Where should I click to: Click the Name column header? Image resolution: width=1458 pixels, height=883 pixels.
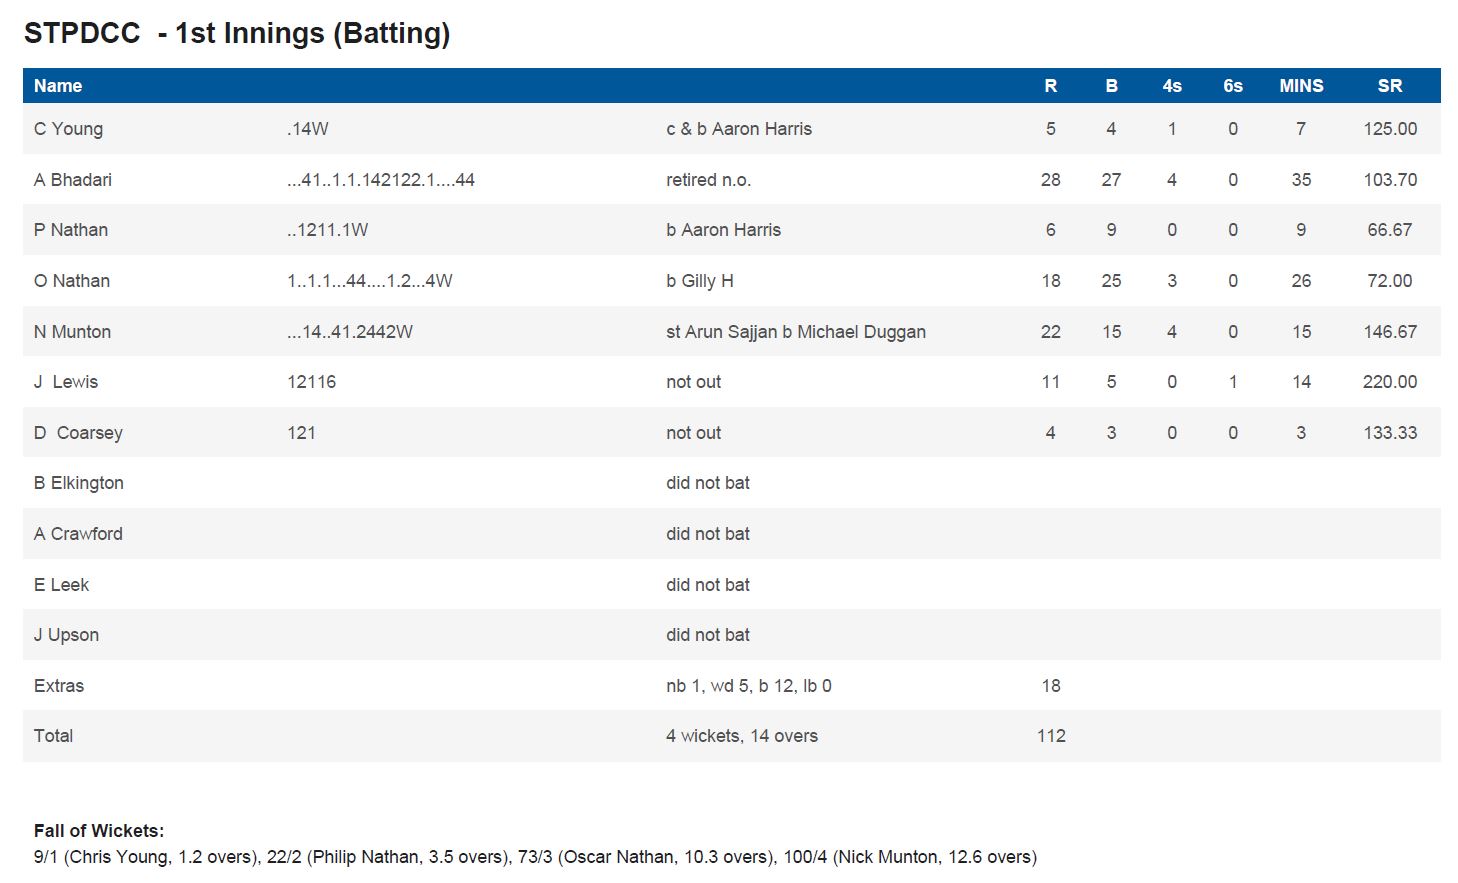[58, 86]
